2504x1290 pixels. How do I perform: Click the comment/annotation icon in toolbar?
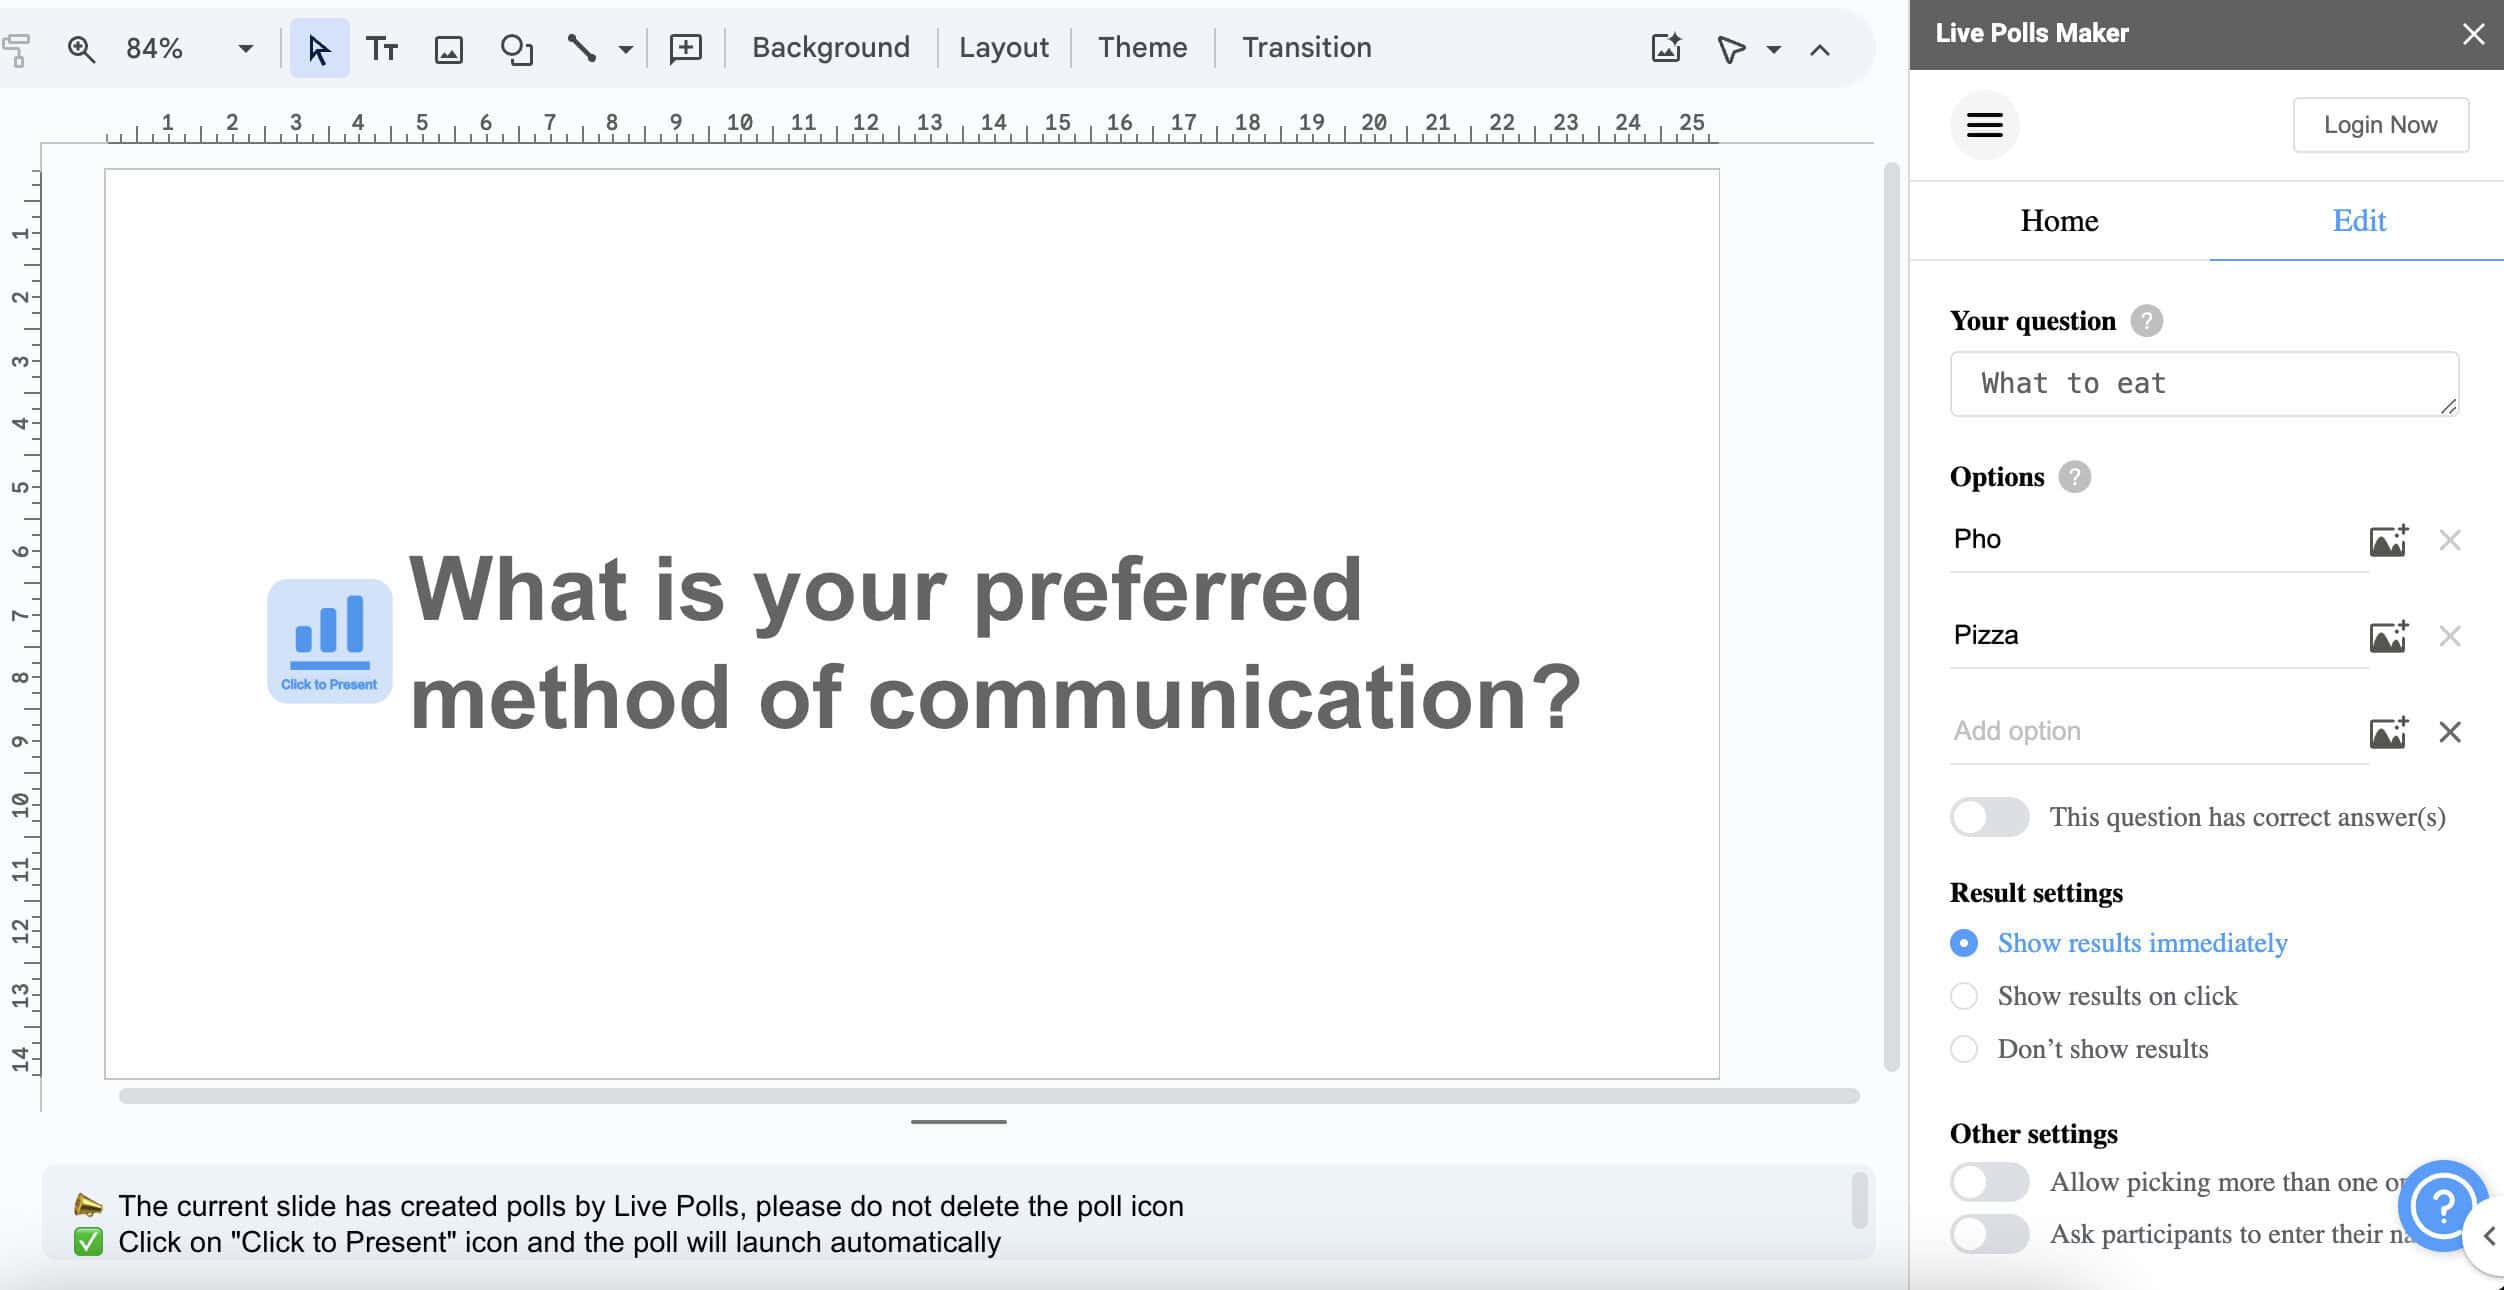coord(684,44)
